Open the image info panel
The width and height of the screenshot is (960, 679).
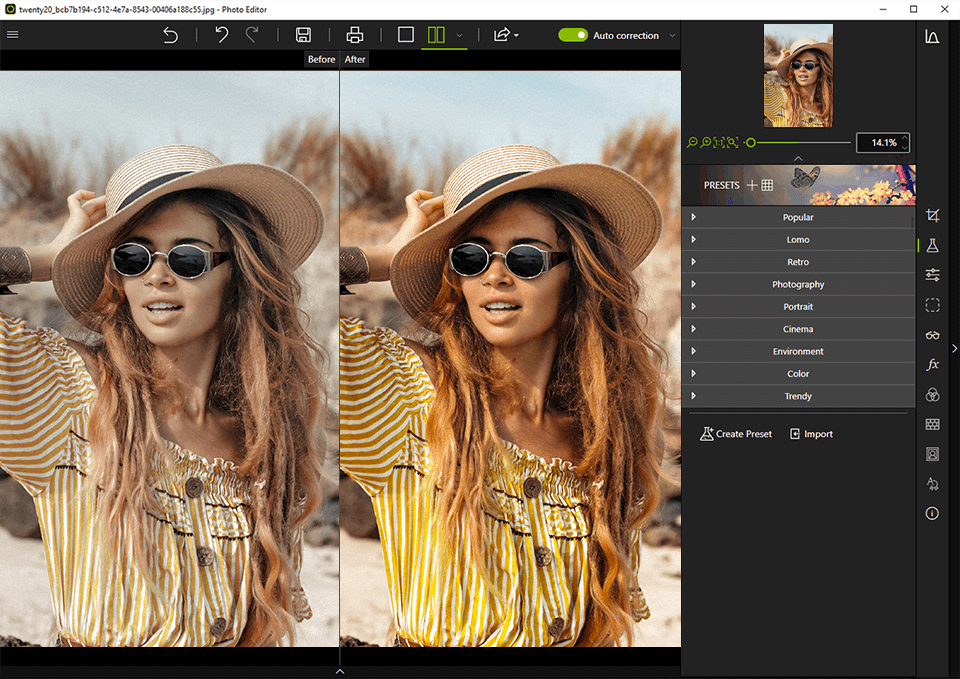click(x=932, y=513)
